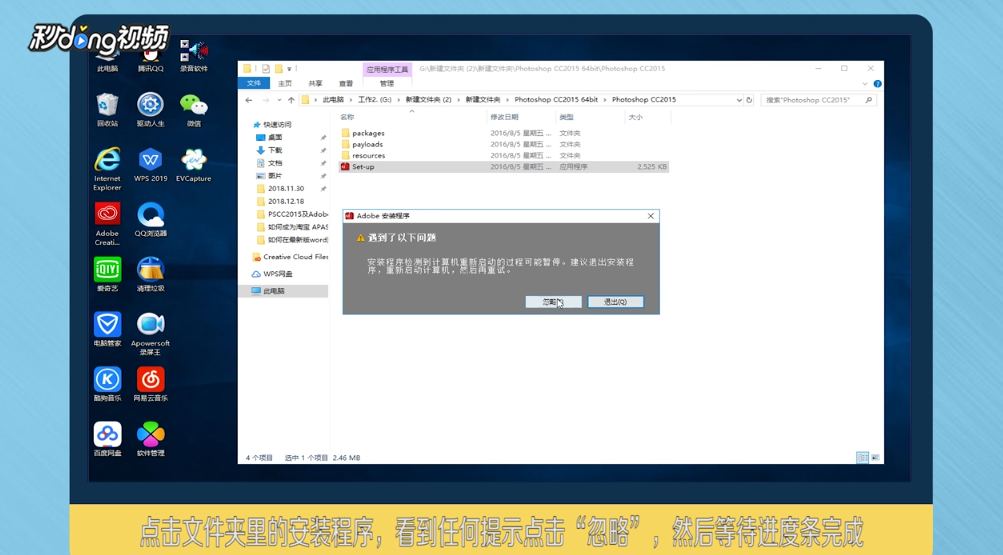This screenshot has width=1003, height=555.
Task: Sort by the 类型 column header
Action: (566, 117)
